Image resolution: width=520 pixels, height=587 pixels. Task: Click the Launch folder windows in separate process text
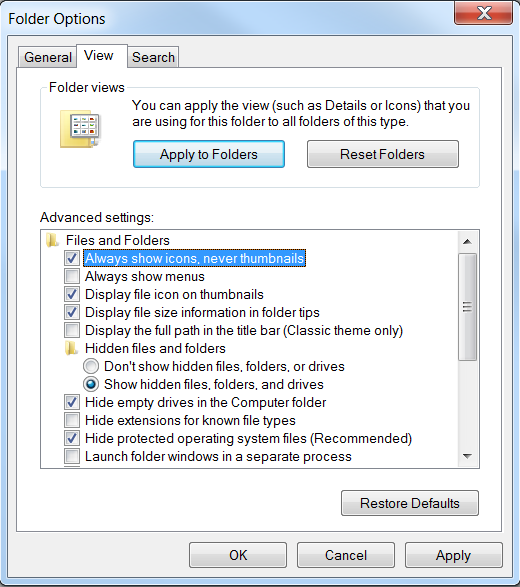218,456
